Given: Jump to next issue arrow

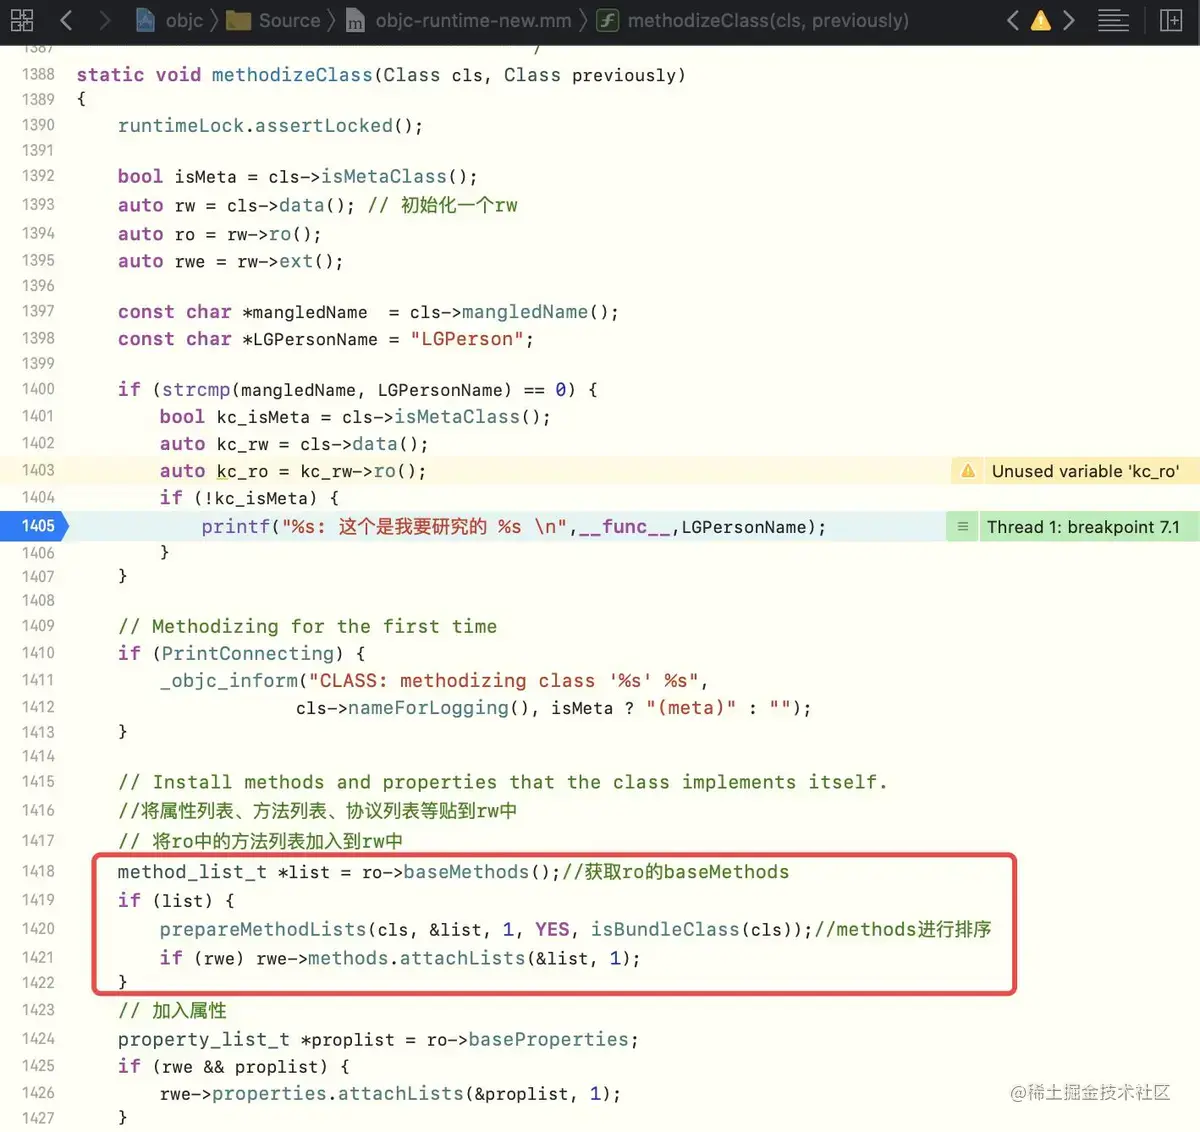Looking at the screenshot, I should (x=1068, y=20).
